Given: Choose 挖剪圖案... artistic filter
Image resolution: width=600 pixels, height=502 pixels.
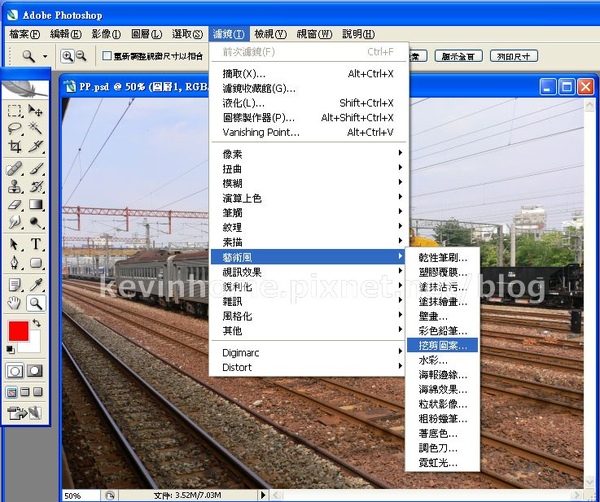Looking at the screenshot, I should [x=442, y=346].
